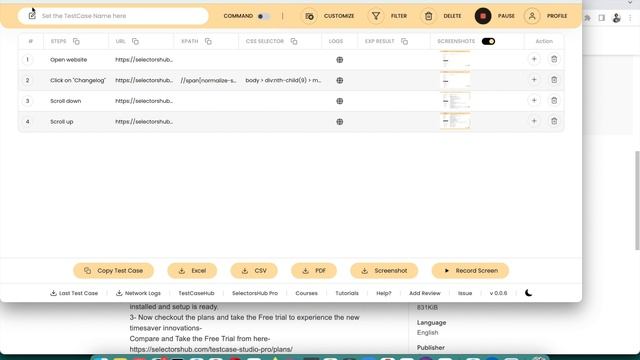This screenshot has width=640, height=360.
Task: Delete the Open website step
Action: click(554, 59)
